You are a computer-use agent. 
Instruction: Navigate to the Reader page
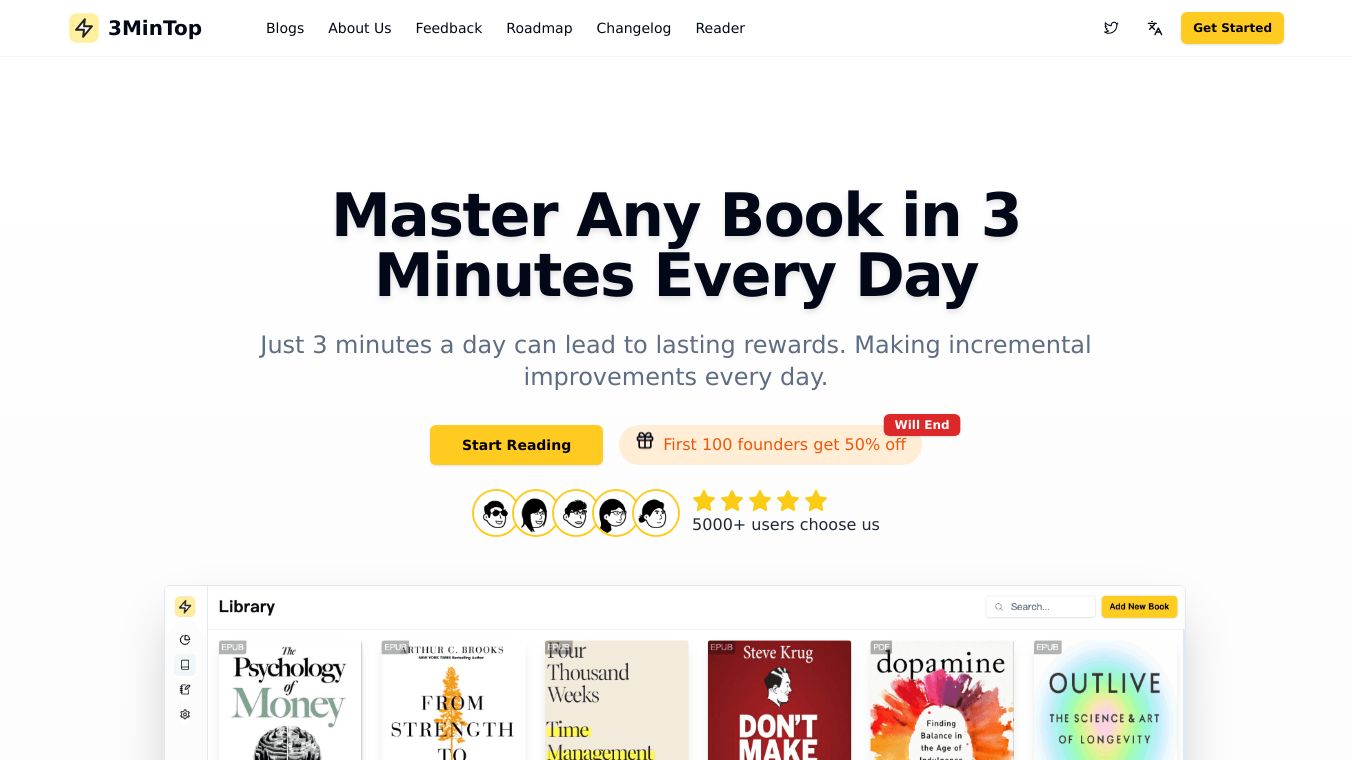pos(720,28)
